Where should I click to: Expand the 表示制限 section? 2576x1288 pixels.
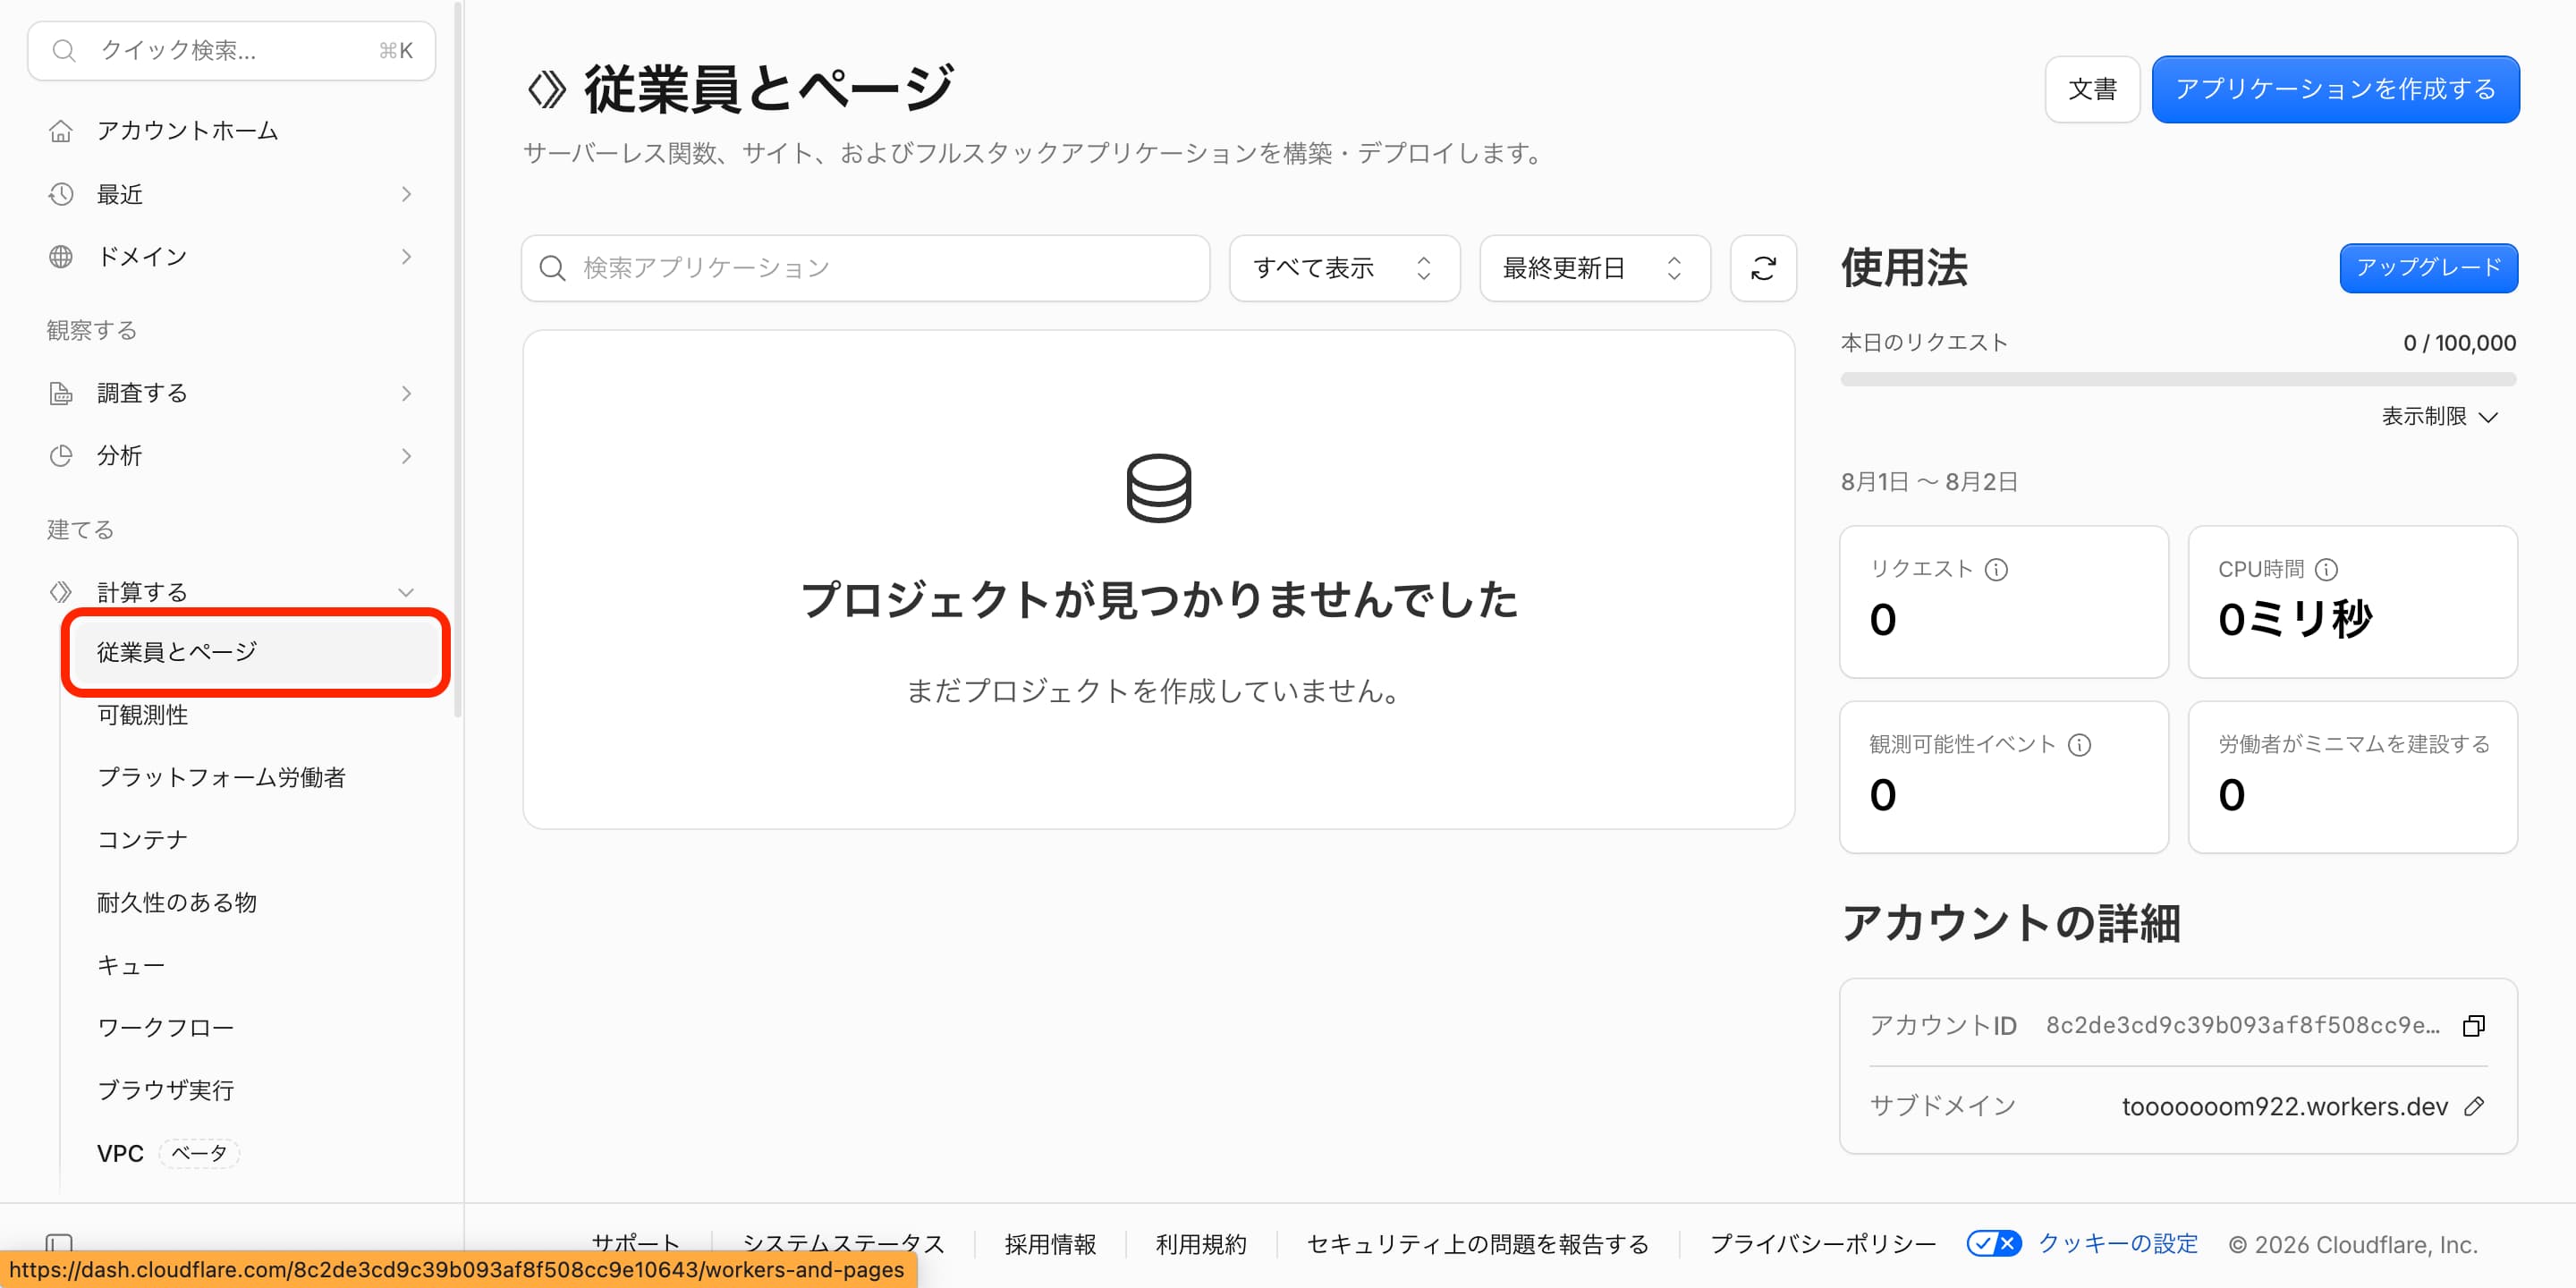[2439, 416]
